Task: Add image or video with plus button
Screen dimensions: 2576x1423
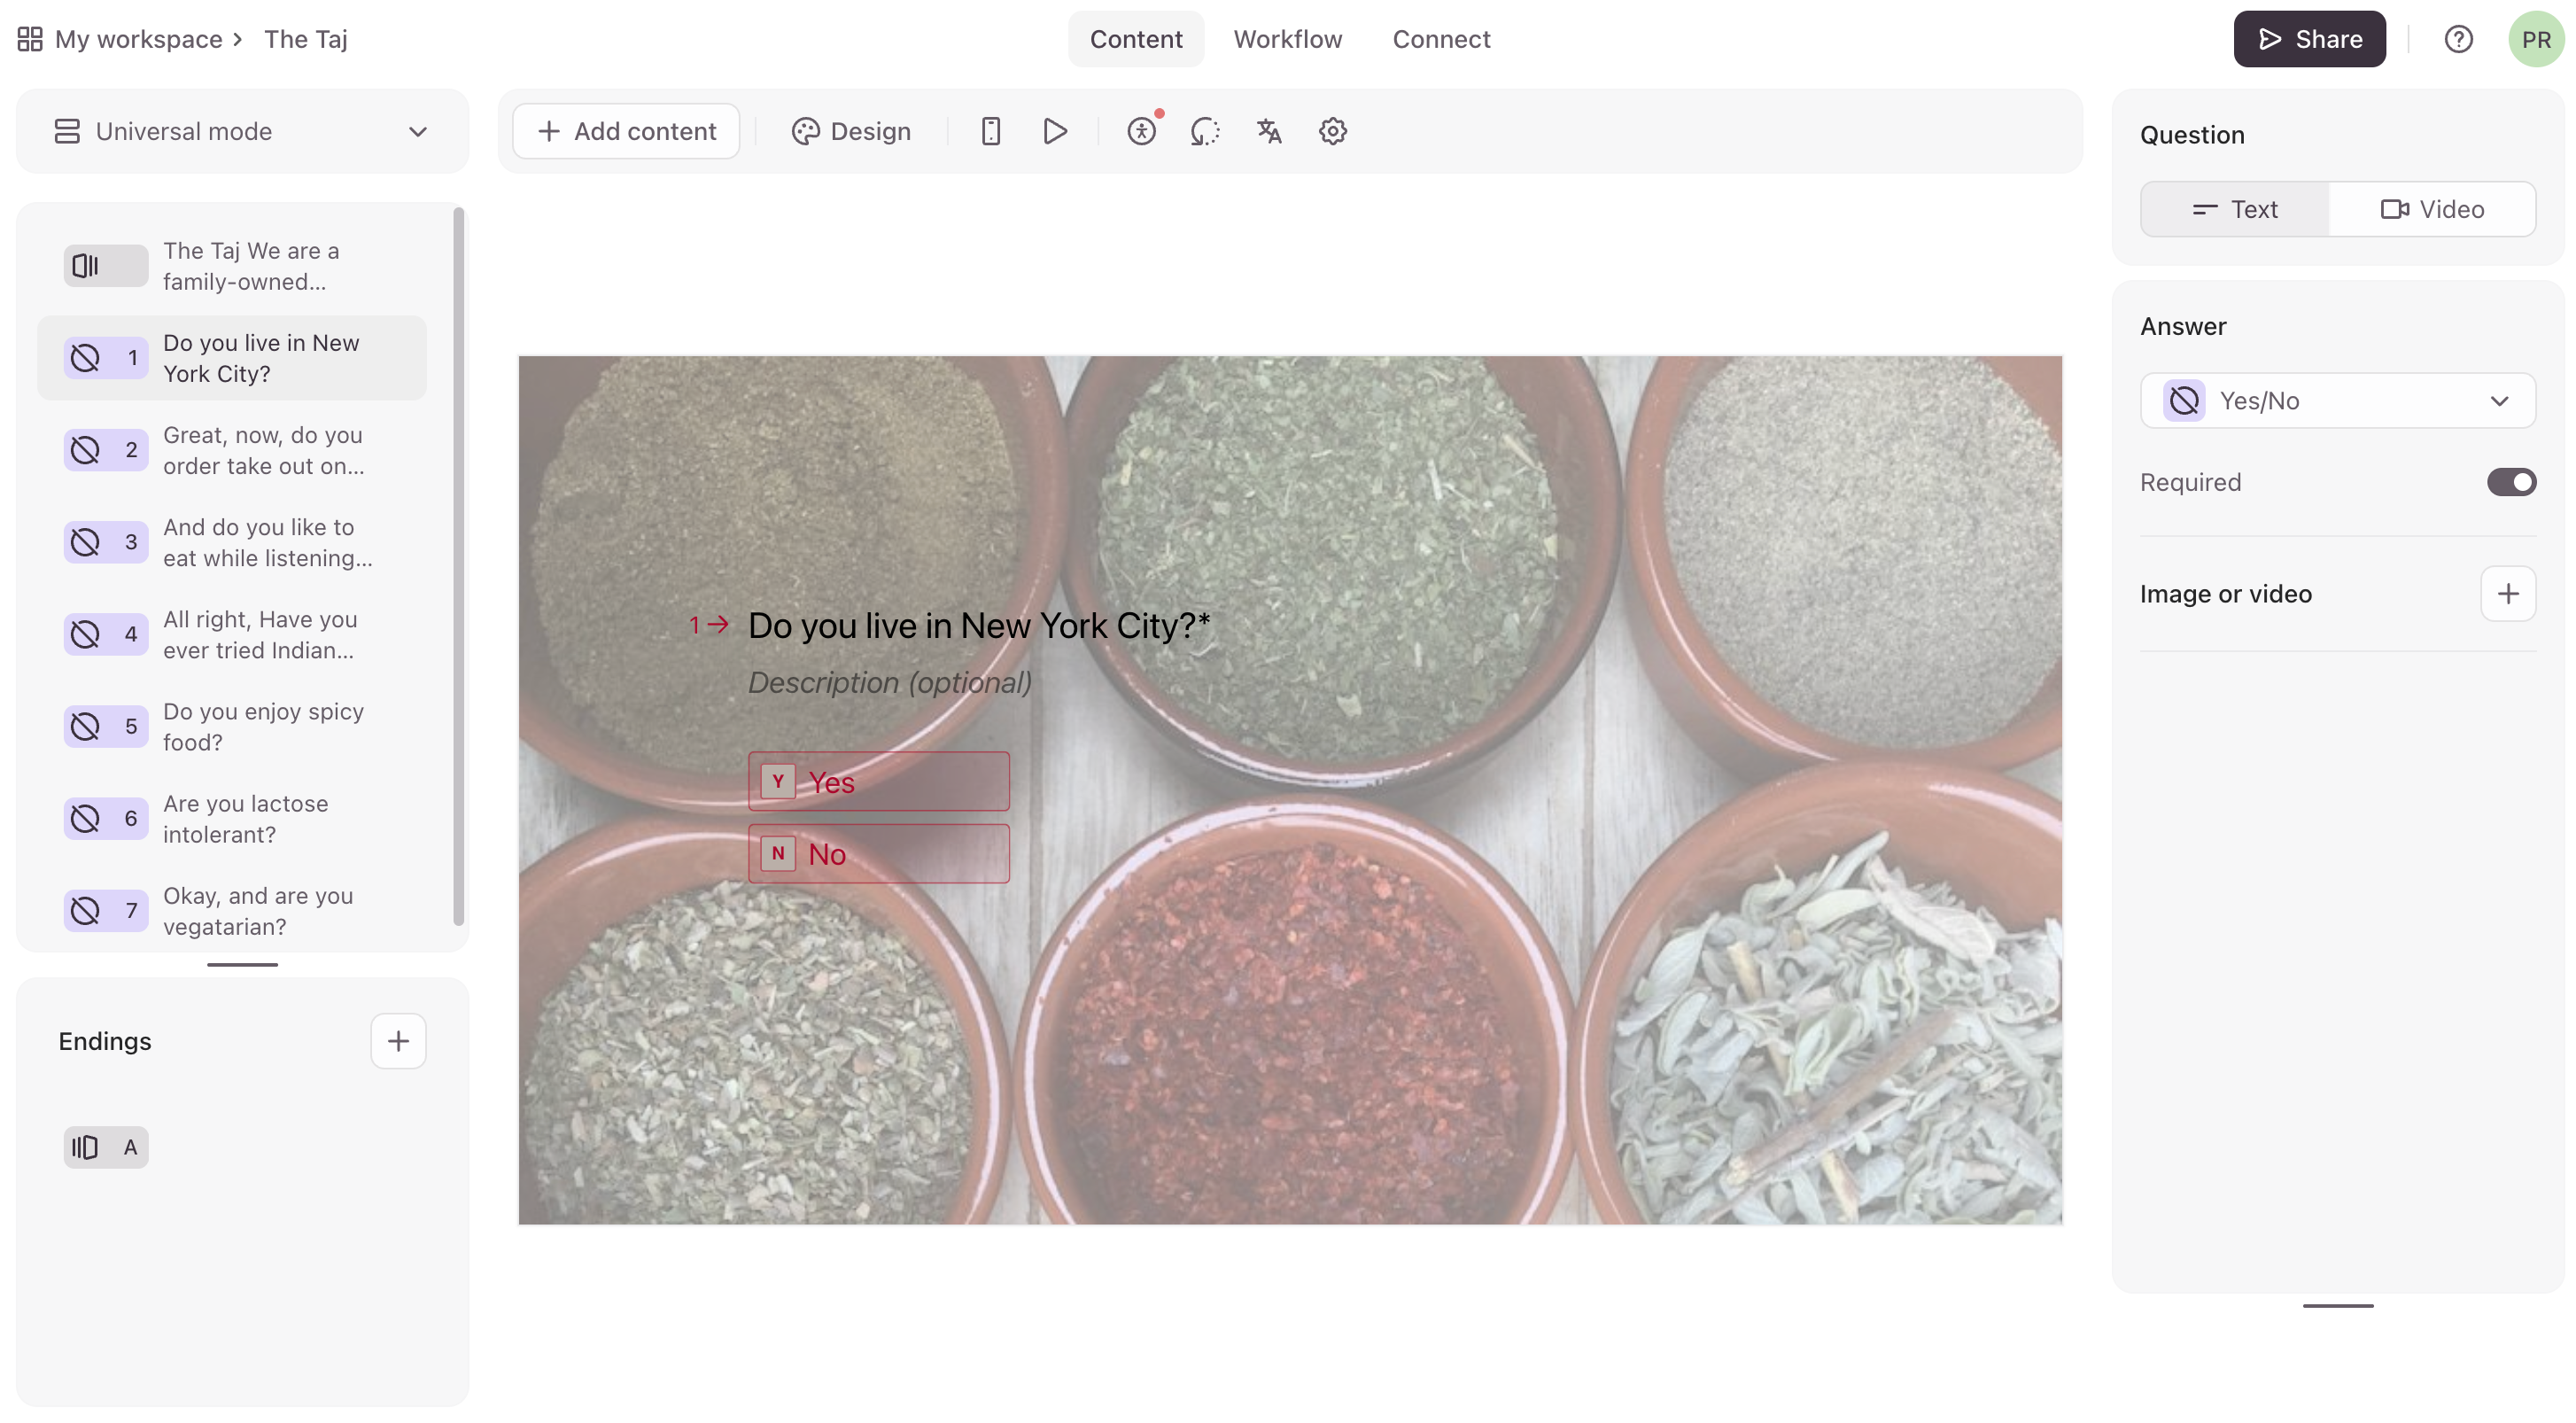Action: point(2508,594)
